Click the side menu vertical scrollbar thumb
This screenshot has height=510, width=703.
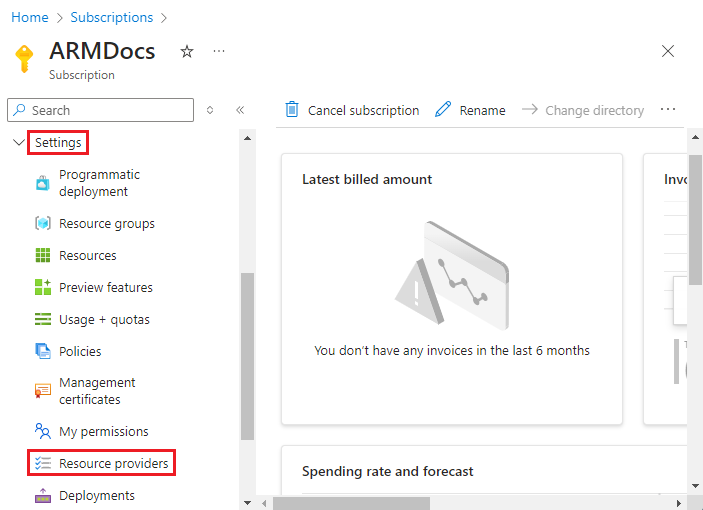247,356
